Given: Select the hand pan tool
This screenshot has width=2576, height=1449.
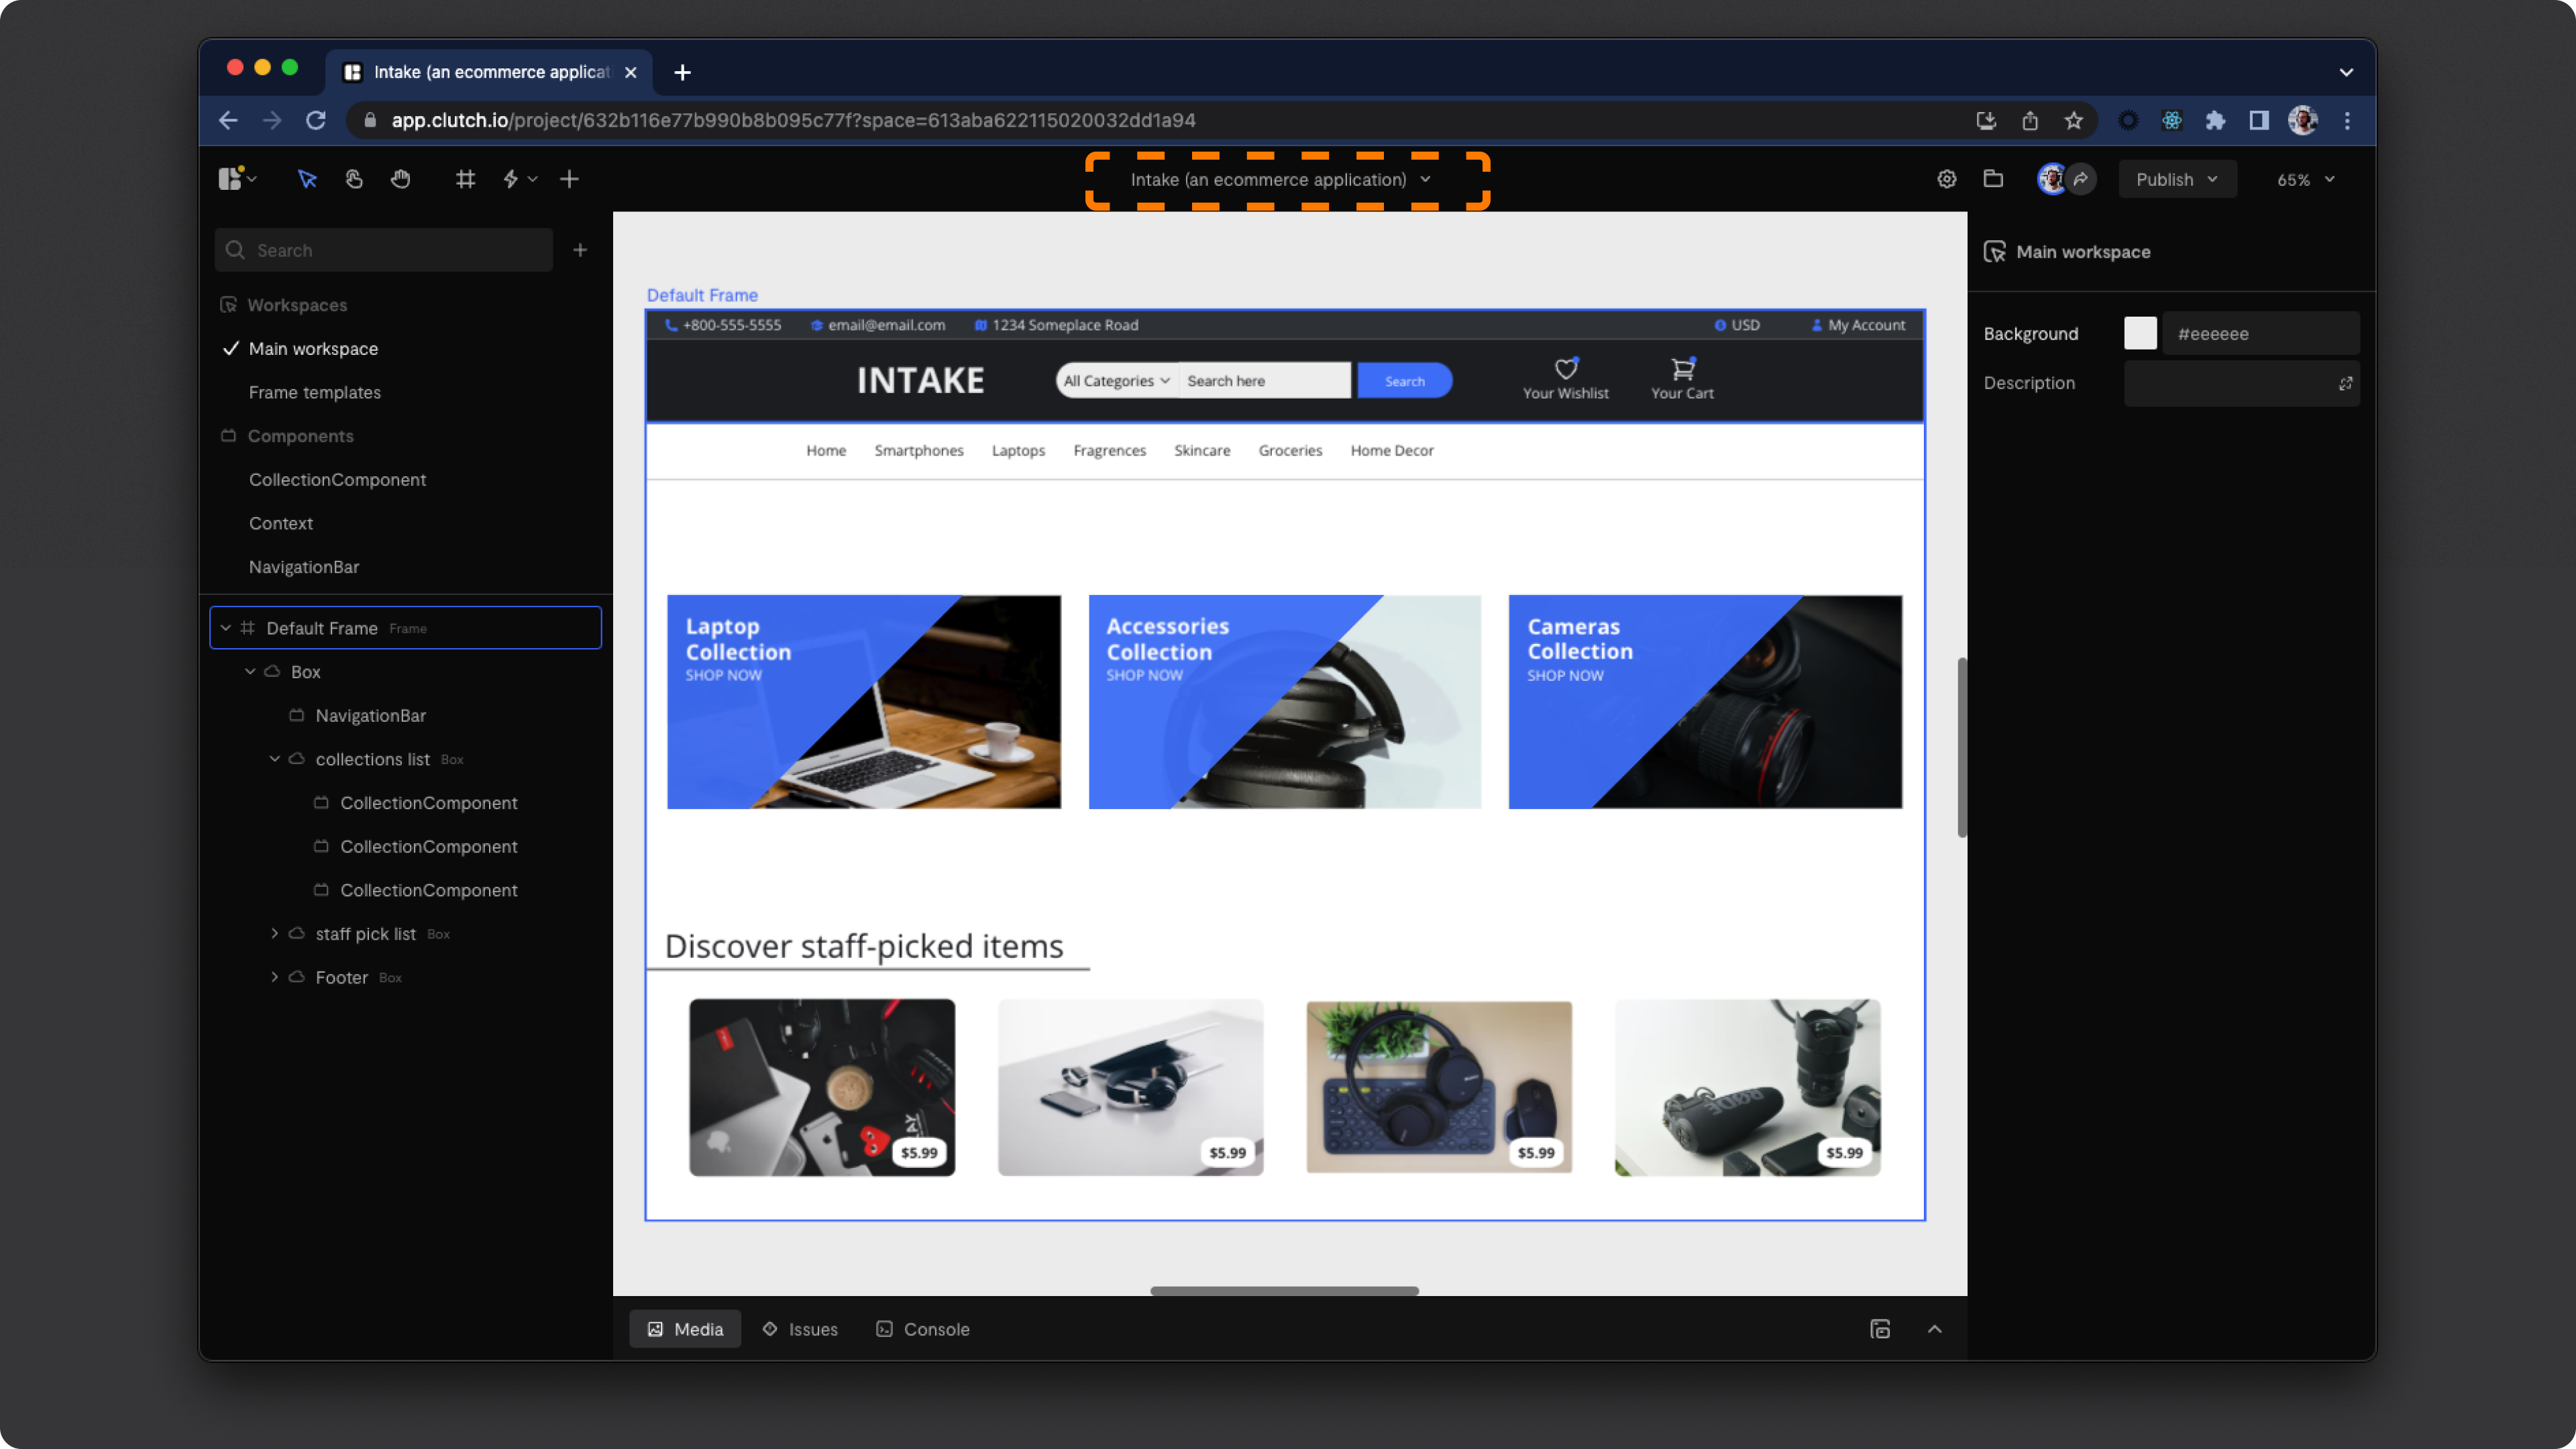Looking at the screenshot, I should coord(401,179).
